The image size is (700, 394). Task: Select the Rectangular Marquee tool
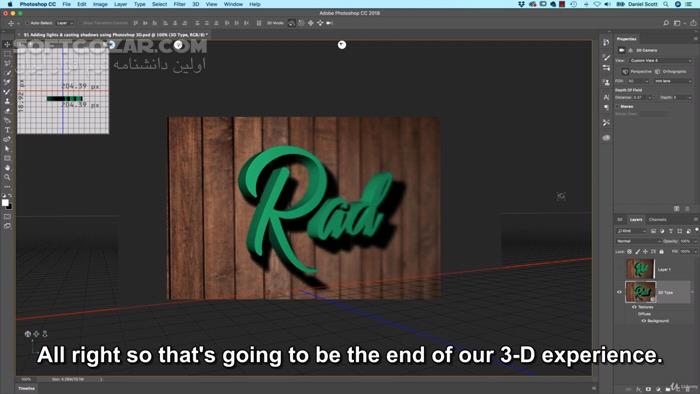click(7, 54)
